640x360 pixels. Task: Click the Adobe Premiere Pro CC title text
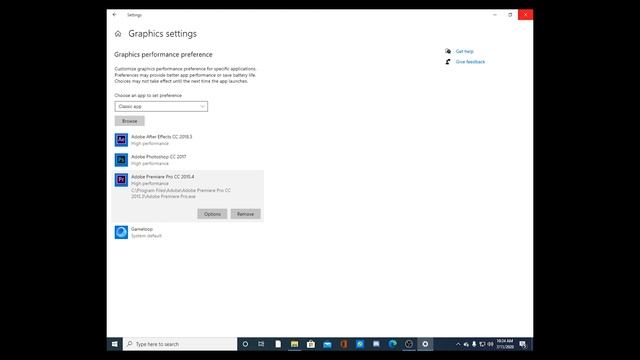tap(162, 177)
